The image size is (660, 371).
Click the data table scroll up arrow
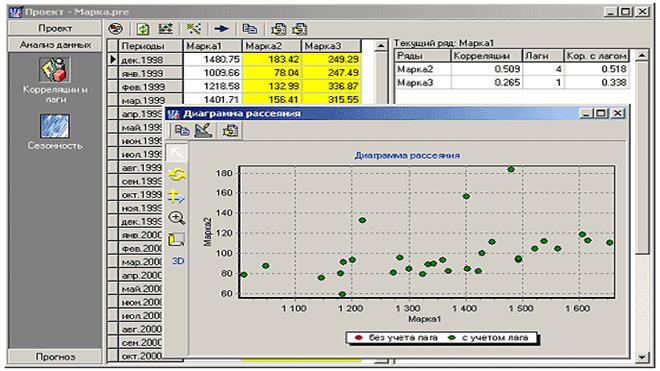point(381,45)
